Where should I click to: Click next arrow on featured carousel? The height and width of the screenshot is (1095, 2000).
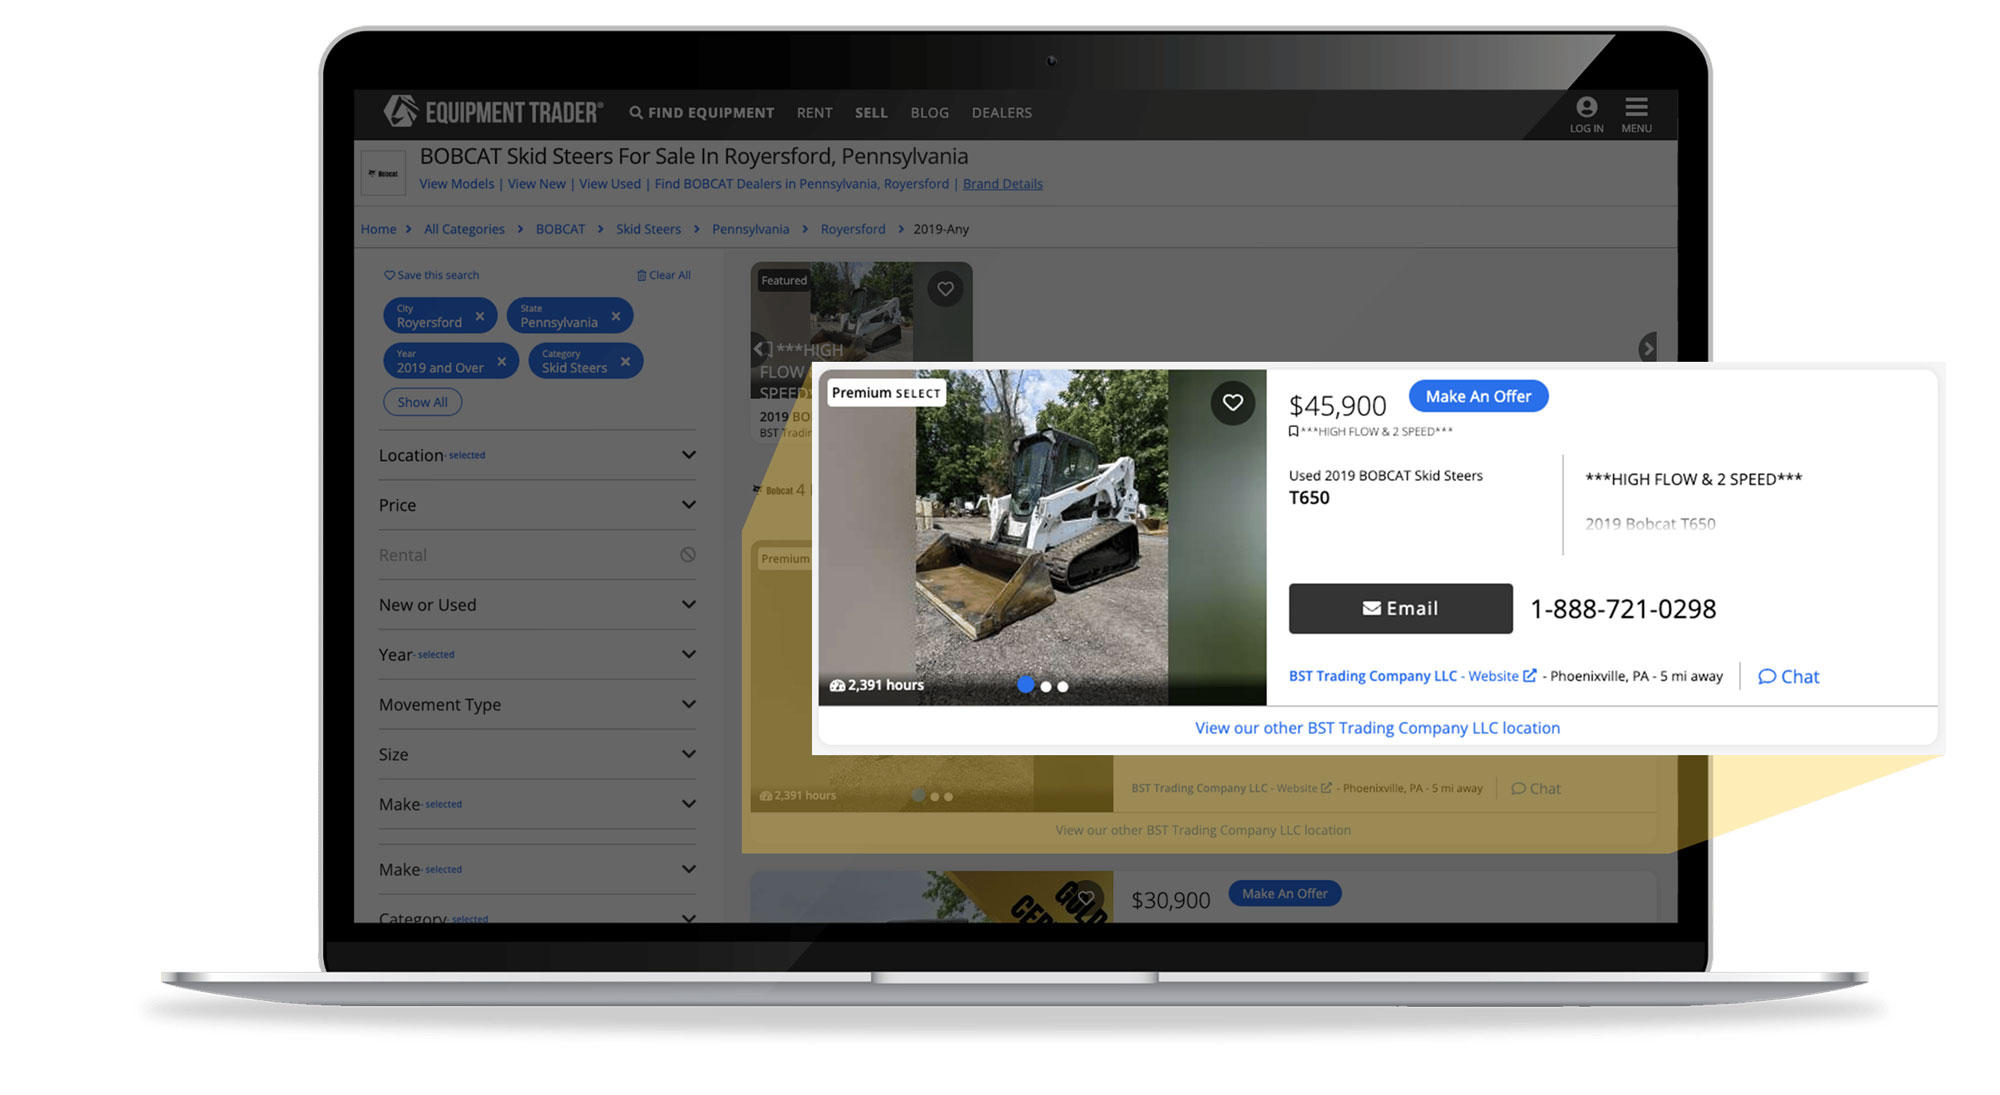click(1647, 348)
